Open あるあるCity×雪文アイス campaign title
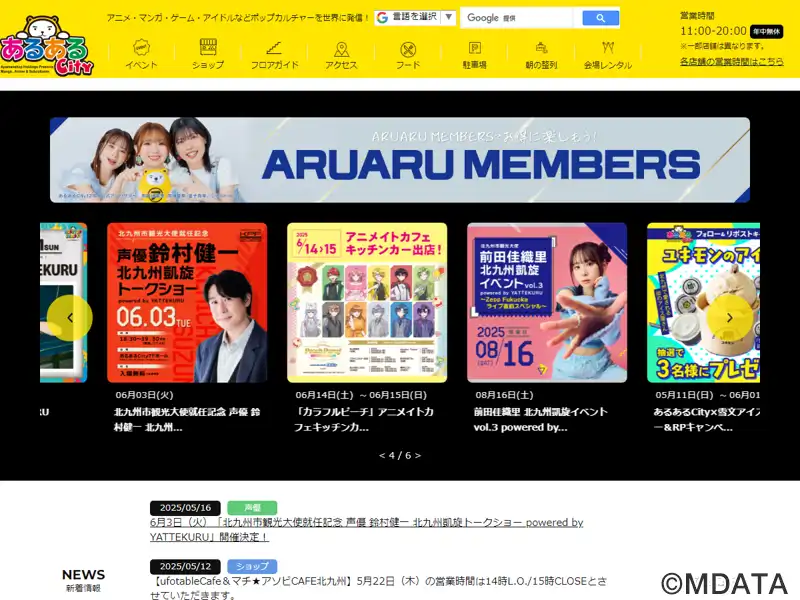 pyautogui.click(x=706, y=419)
